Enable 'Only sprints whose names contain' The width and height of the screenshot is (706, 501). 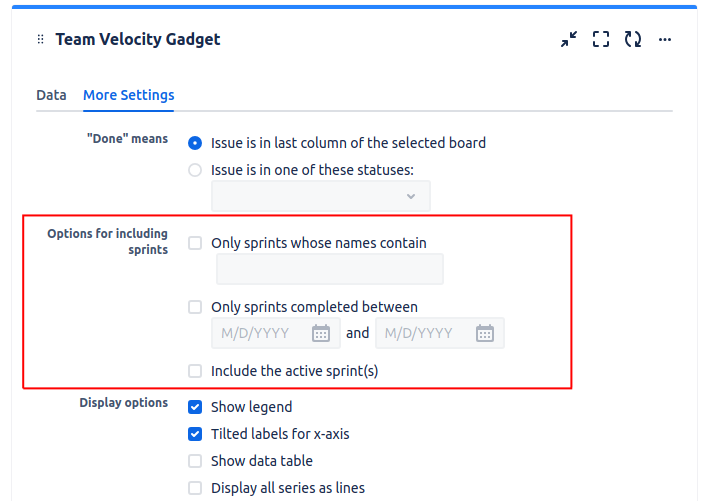point(195,243)
